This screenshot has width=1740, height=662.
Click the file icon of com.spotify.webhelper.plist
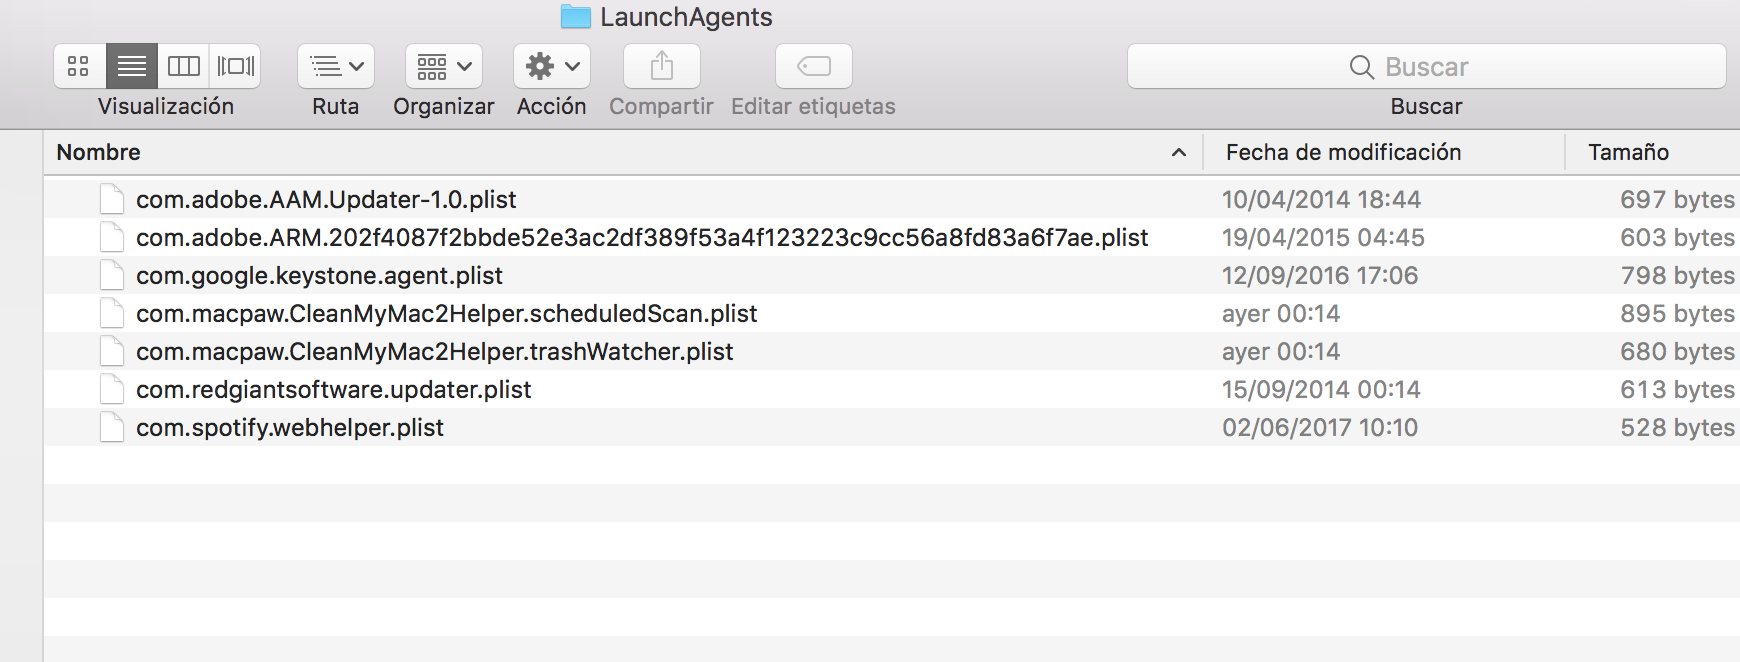click(112, 427)
